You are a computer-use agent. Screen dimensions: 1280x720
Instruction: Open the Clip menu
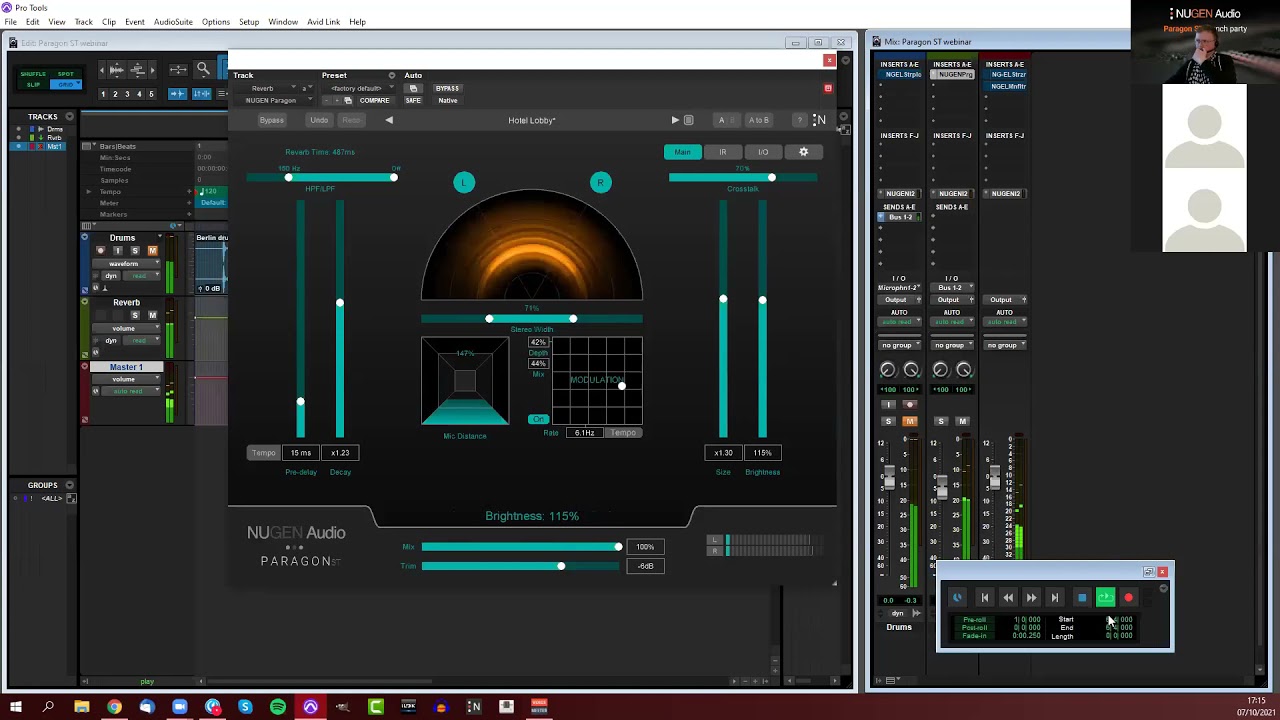pyautogui.click(x=108, y=22)
